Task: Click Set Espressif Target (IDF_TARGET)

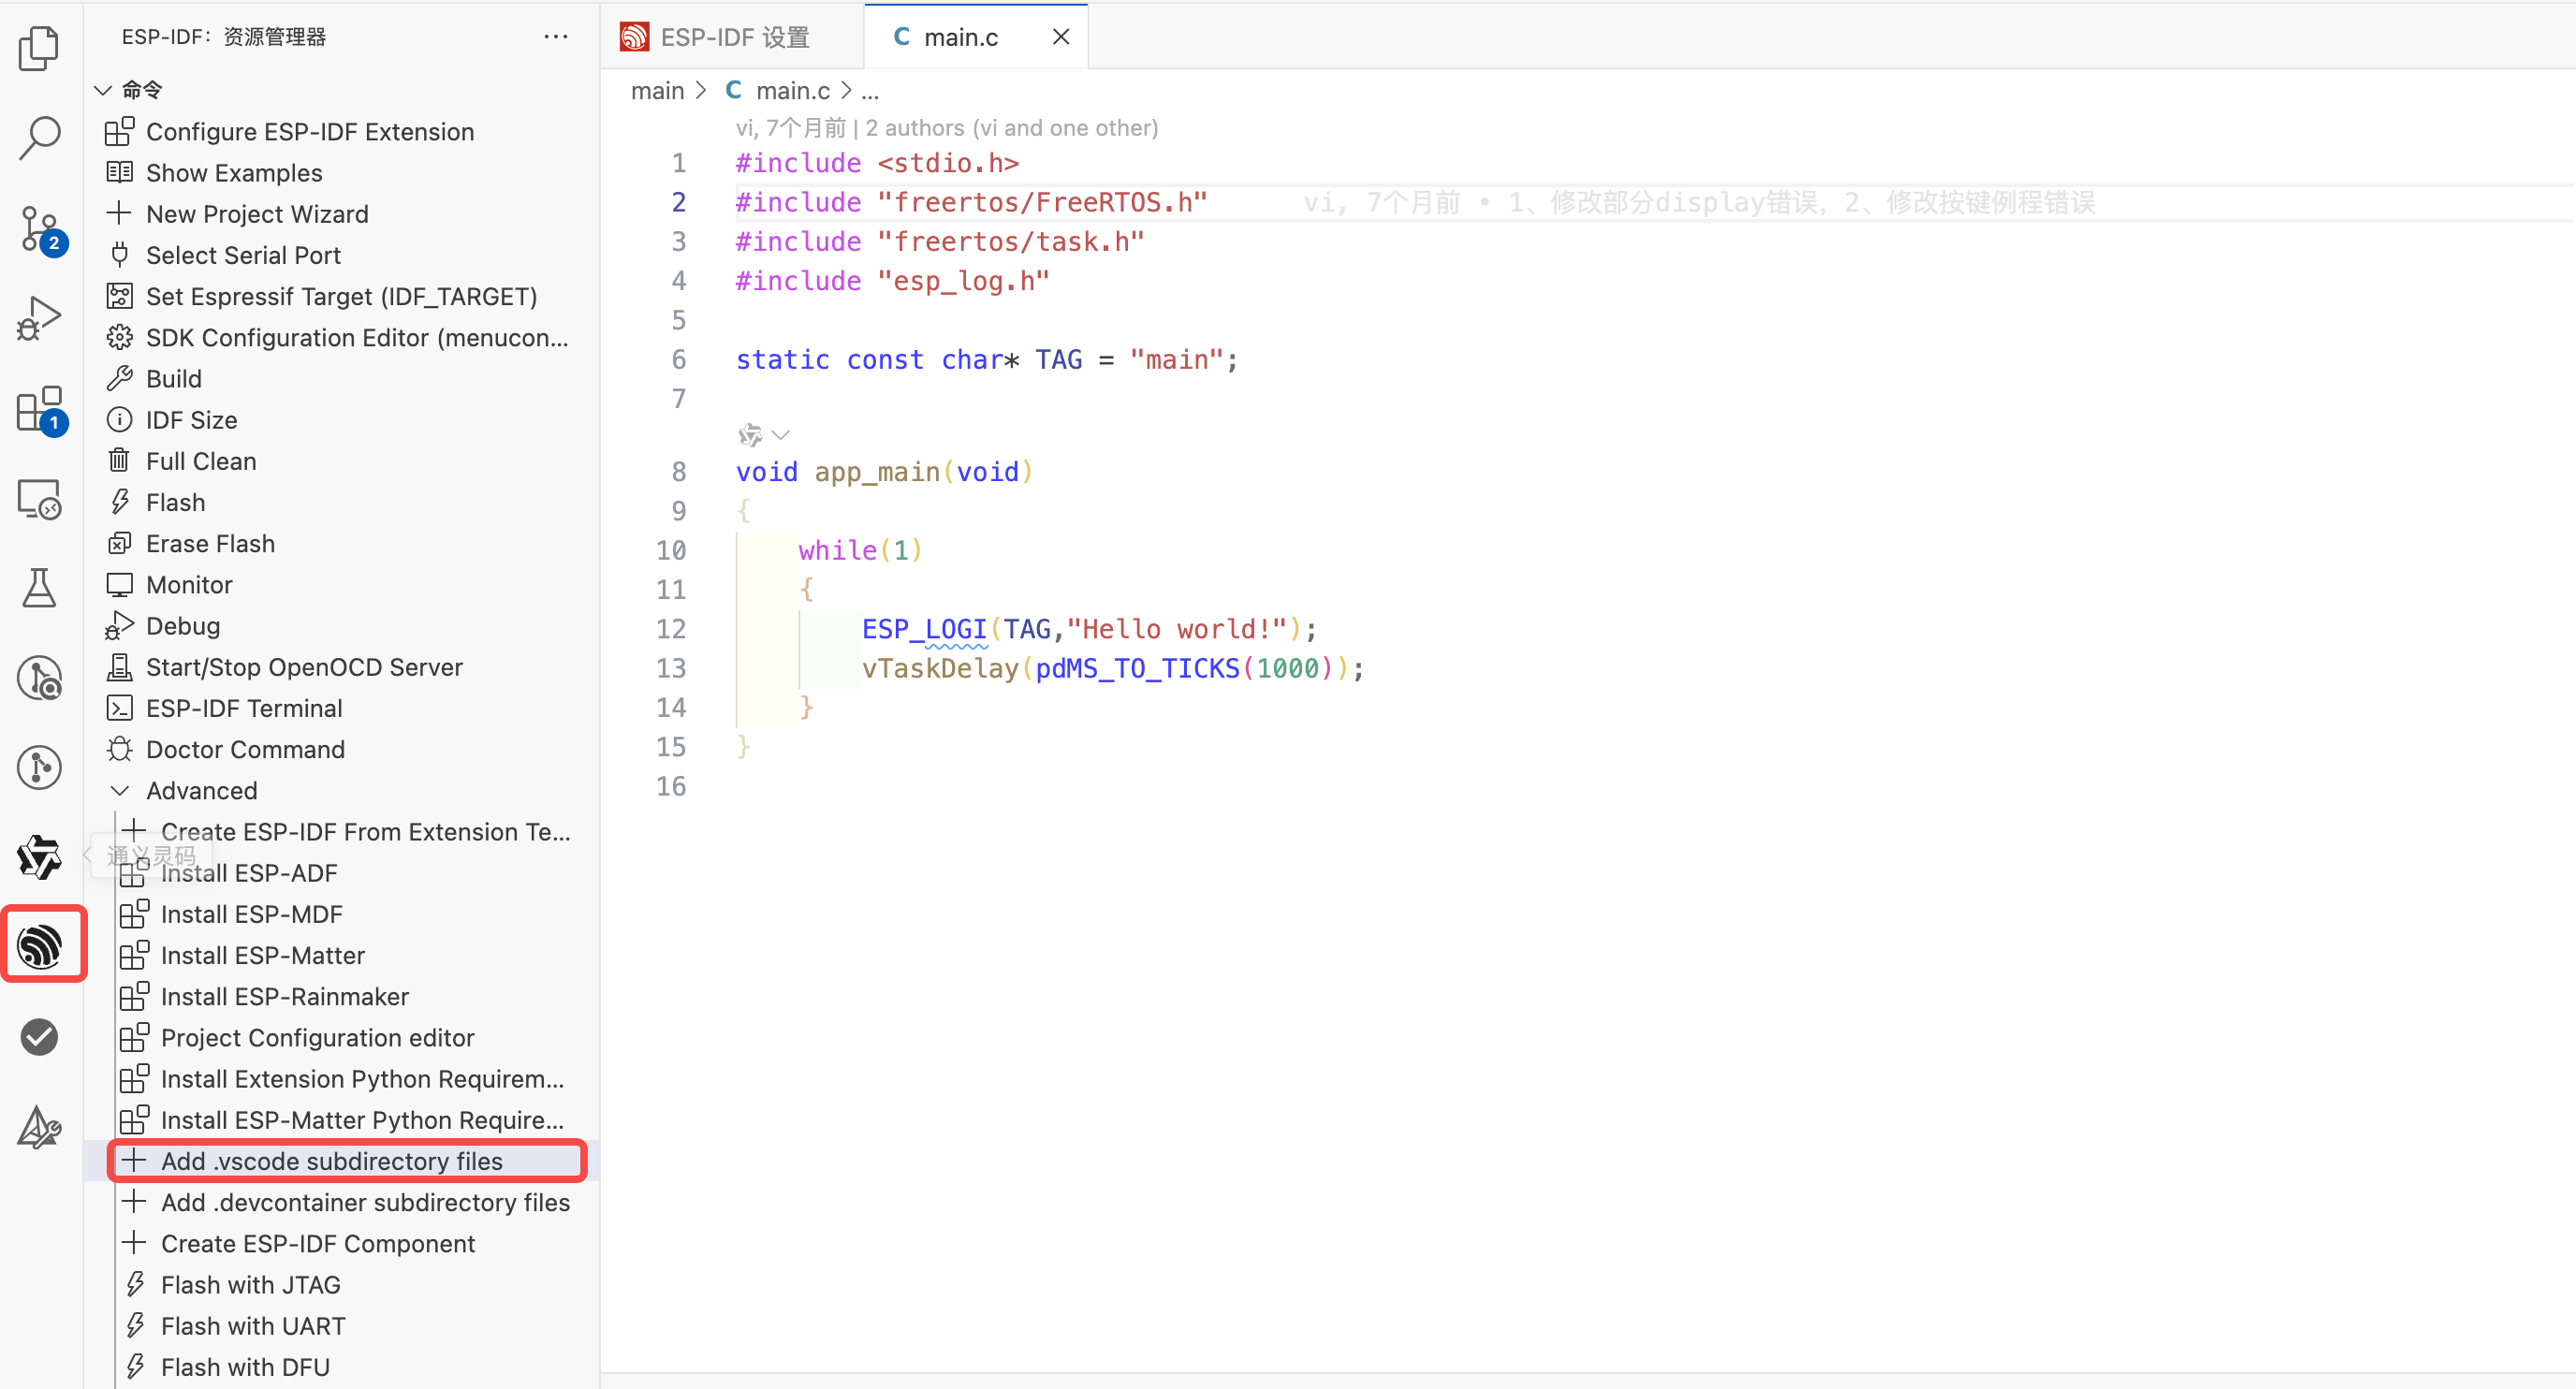Action: click(341, 295)
